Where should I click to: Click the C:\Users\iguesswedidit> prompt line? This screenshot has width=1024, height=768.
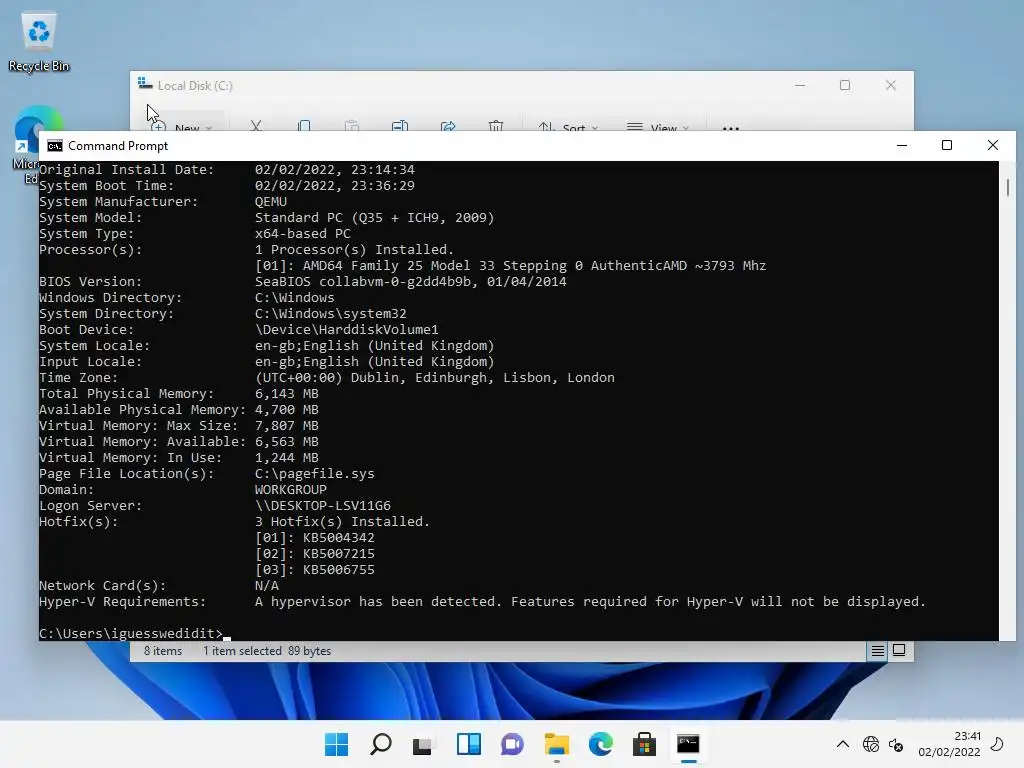pyautogui.click(x=131, y=633)
